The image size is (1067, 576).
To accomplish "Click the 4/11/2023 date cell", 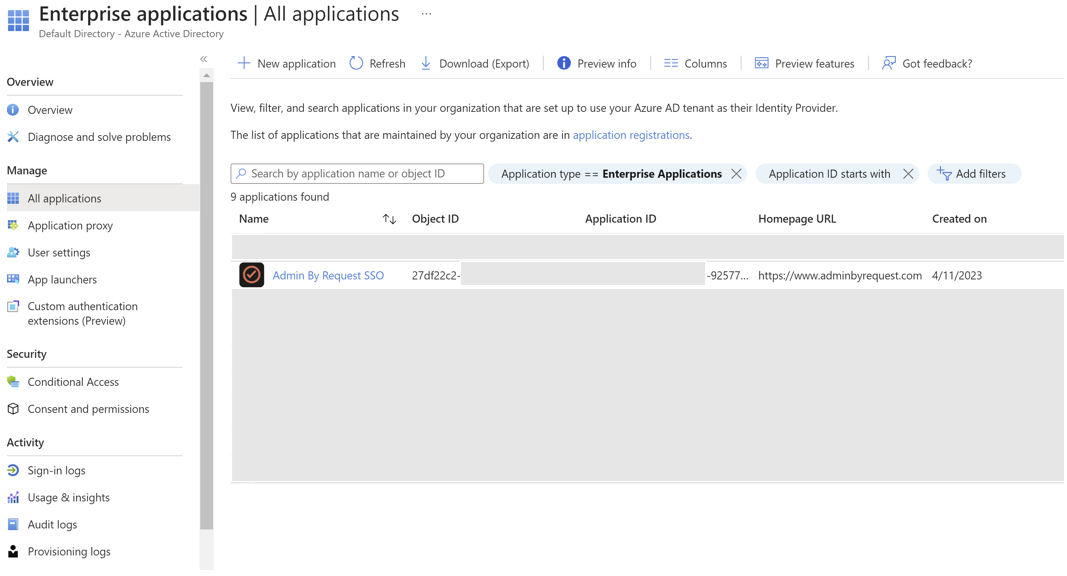I will 957,275.
